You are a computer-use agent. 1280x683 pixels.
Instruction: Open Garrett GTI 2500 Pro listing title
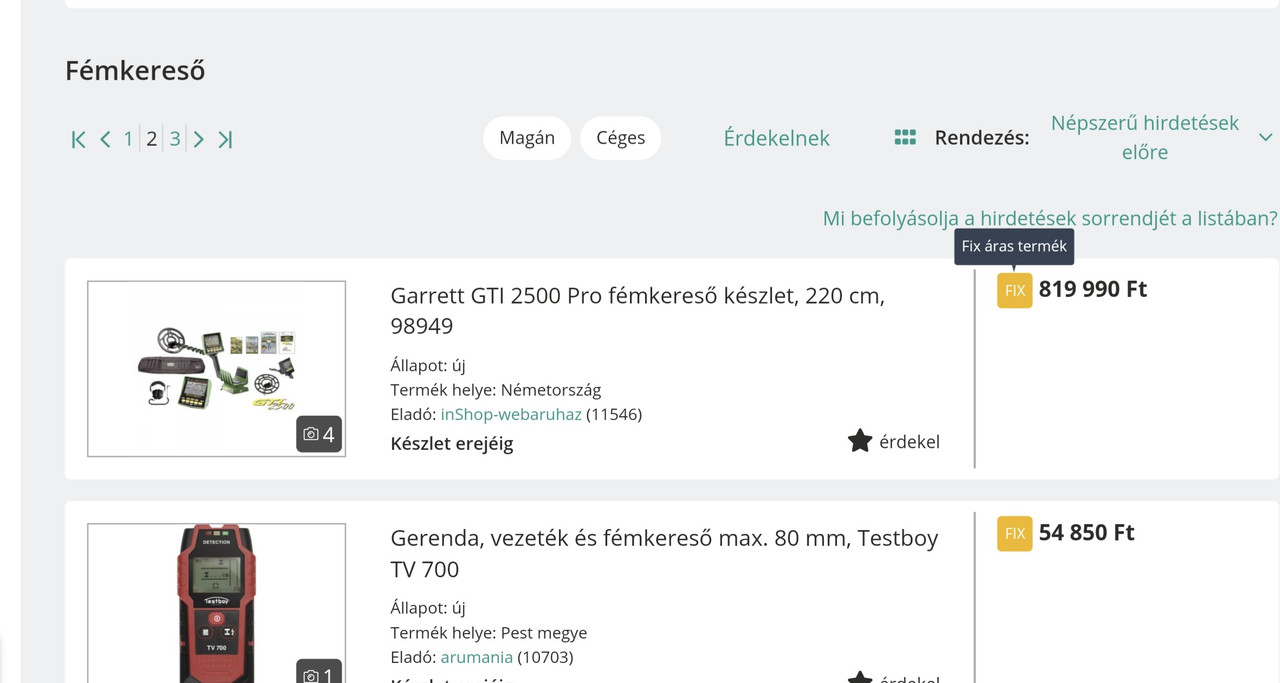(638, 310)
